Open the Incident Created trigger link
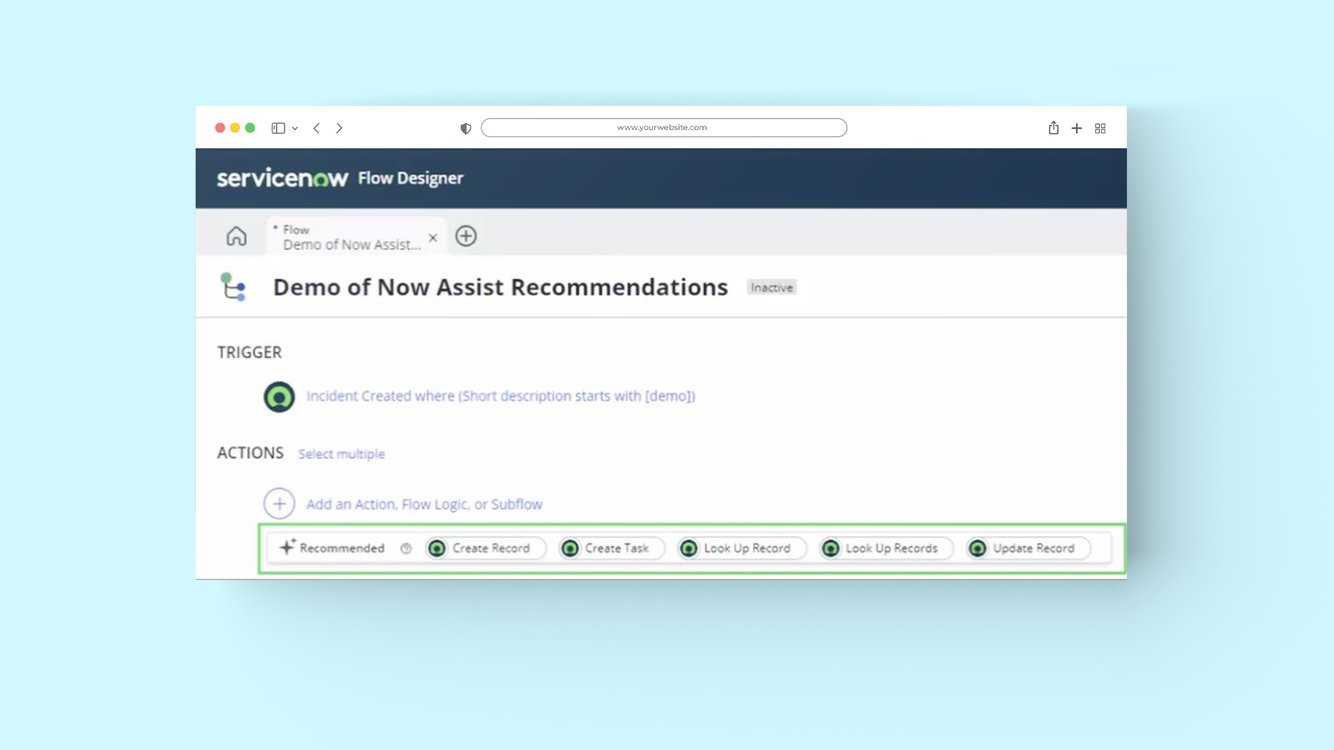1334x750 pixels. coord(500,396)
